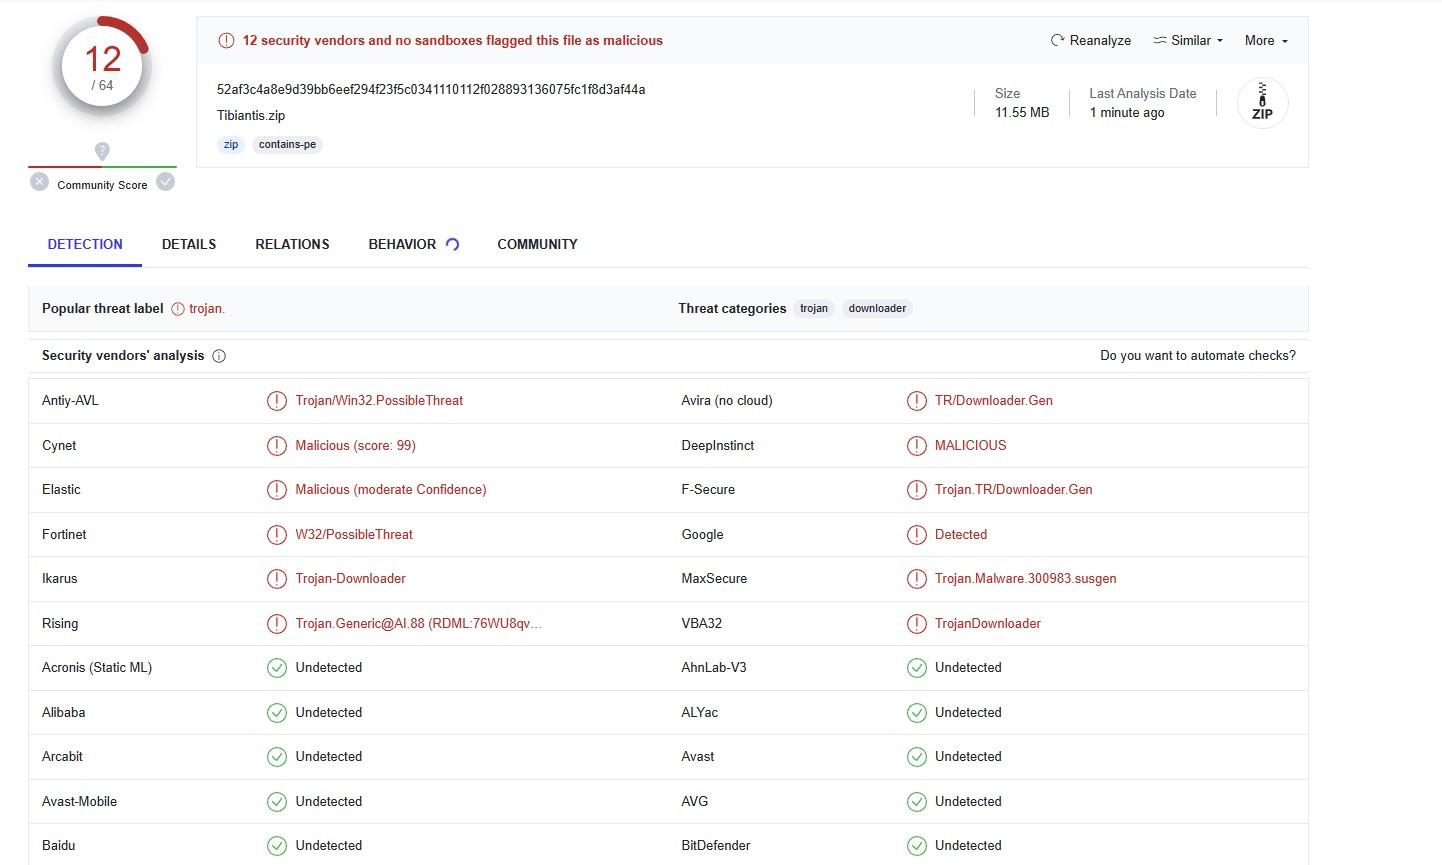Click the Reanalyze refresh icon
The height and width of the screenshot is (865, 1442).
pos(1057,40)
